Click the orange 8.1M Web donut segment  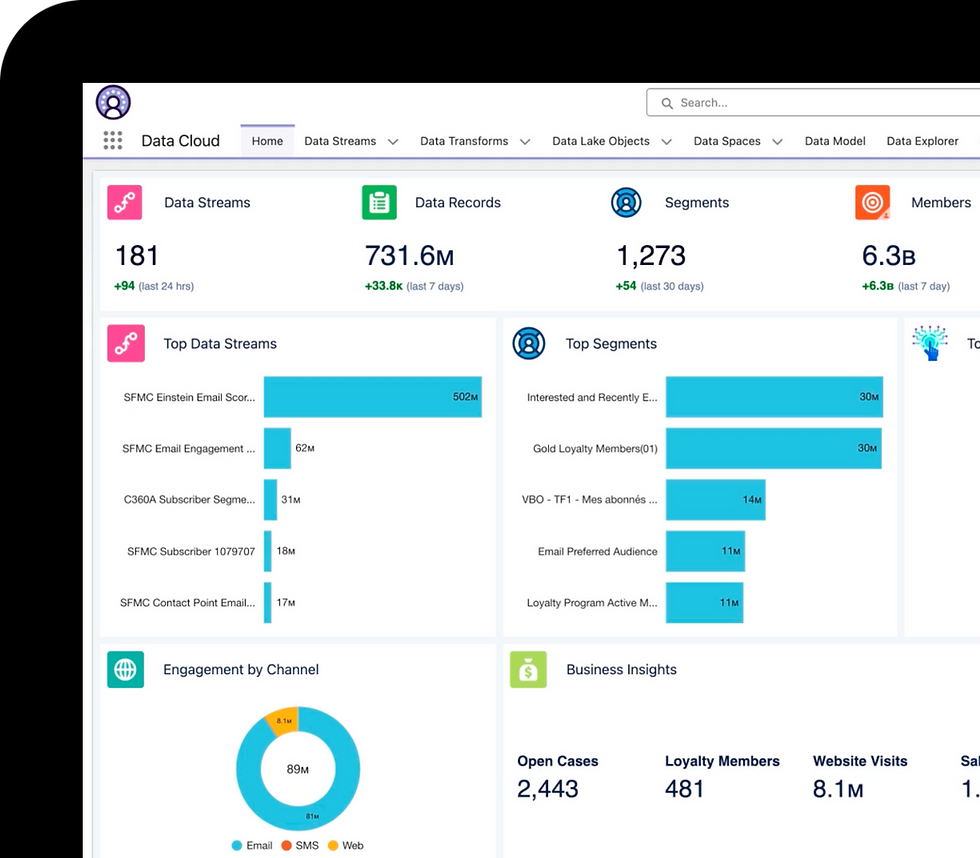point(284,721)
